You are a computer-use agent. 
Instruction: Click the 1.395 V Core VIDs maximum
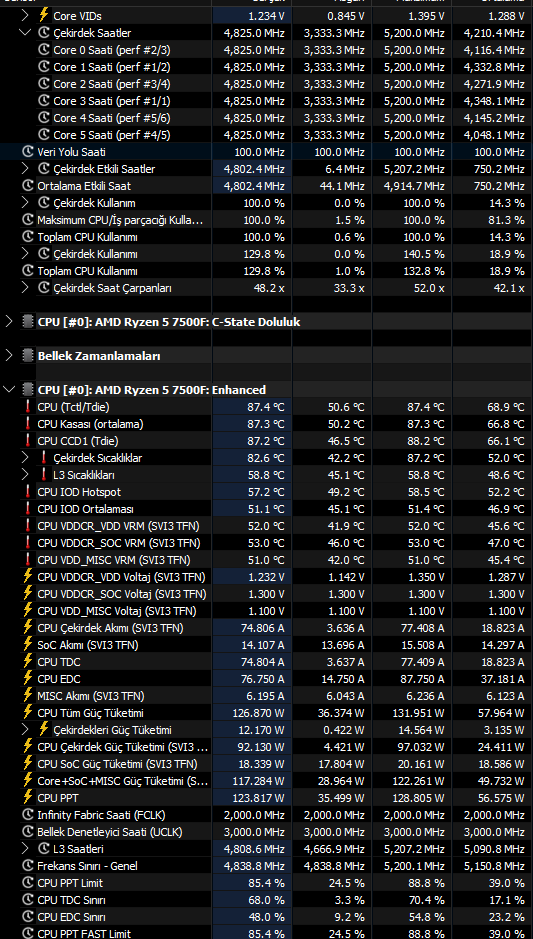[x=426, y=15]
